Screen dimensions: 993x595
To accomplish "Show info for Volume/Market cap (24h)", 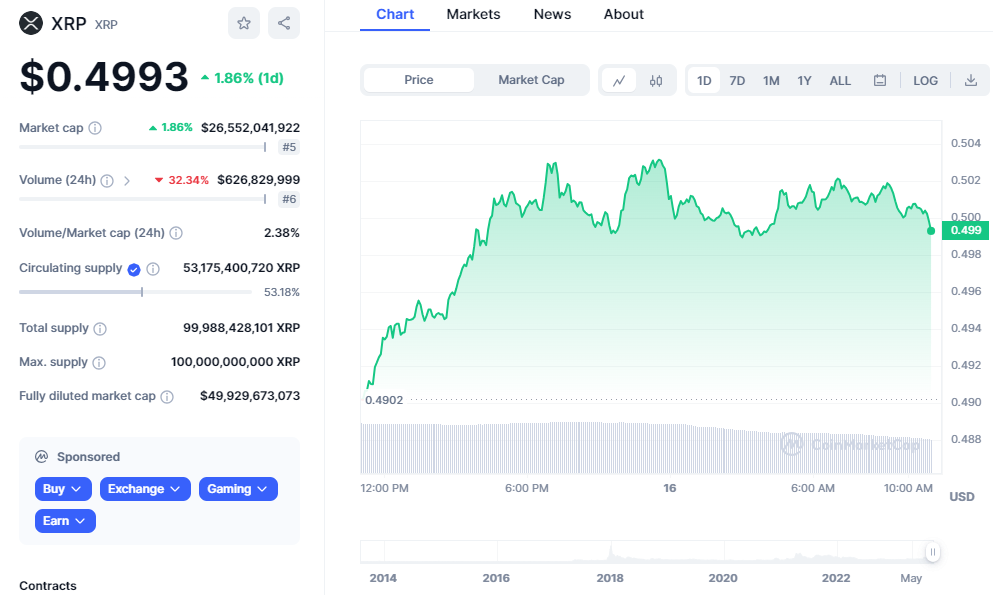I will [176, 233].
